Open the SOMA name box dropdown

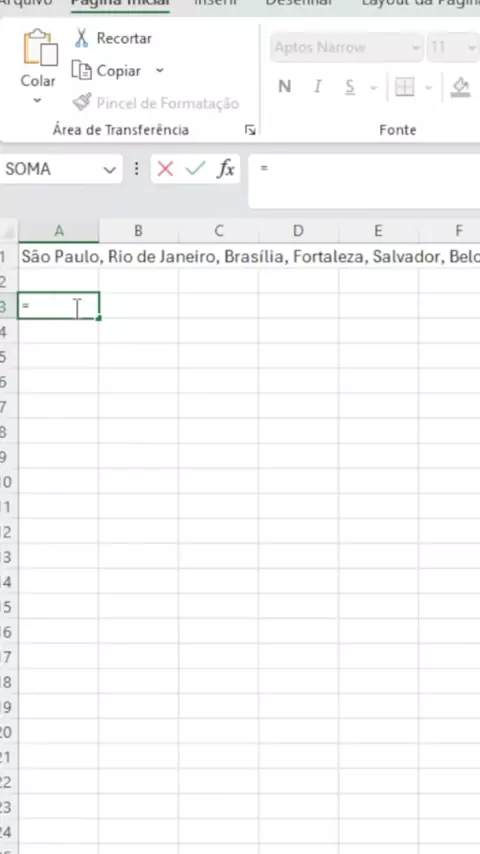click(110, 170)
